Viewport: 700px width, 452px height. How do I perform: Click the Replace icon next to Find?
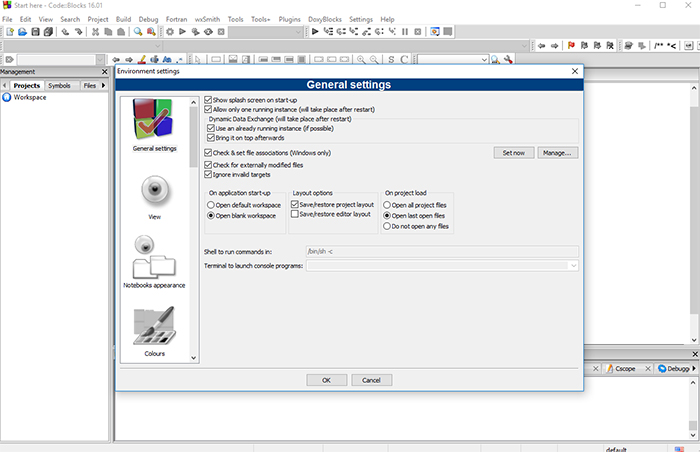[151, 32]
